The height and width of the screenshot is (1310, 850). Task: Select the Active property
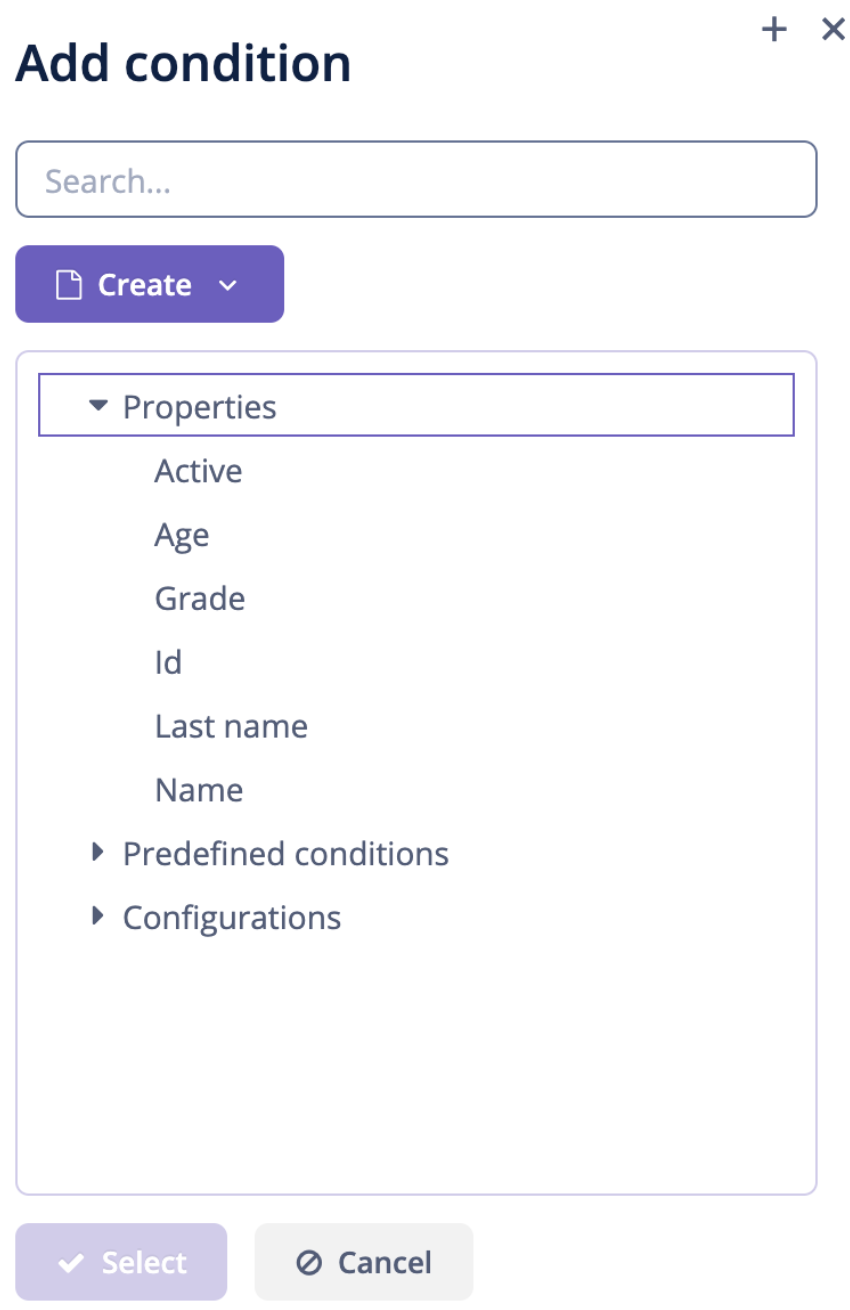(x=198, y=470)
